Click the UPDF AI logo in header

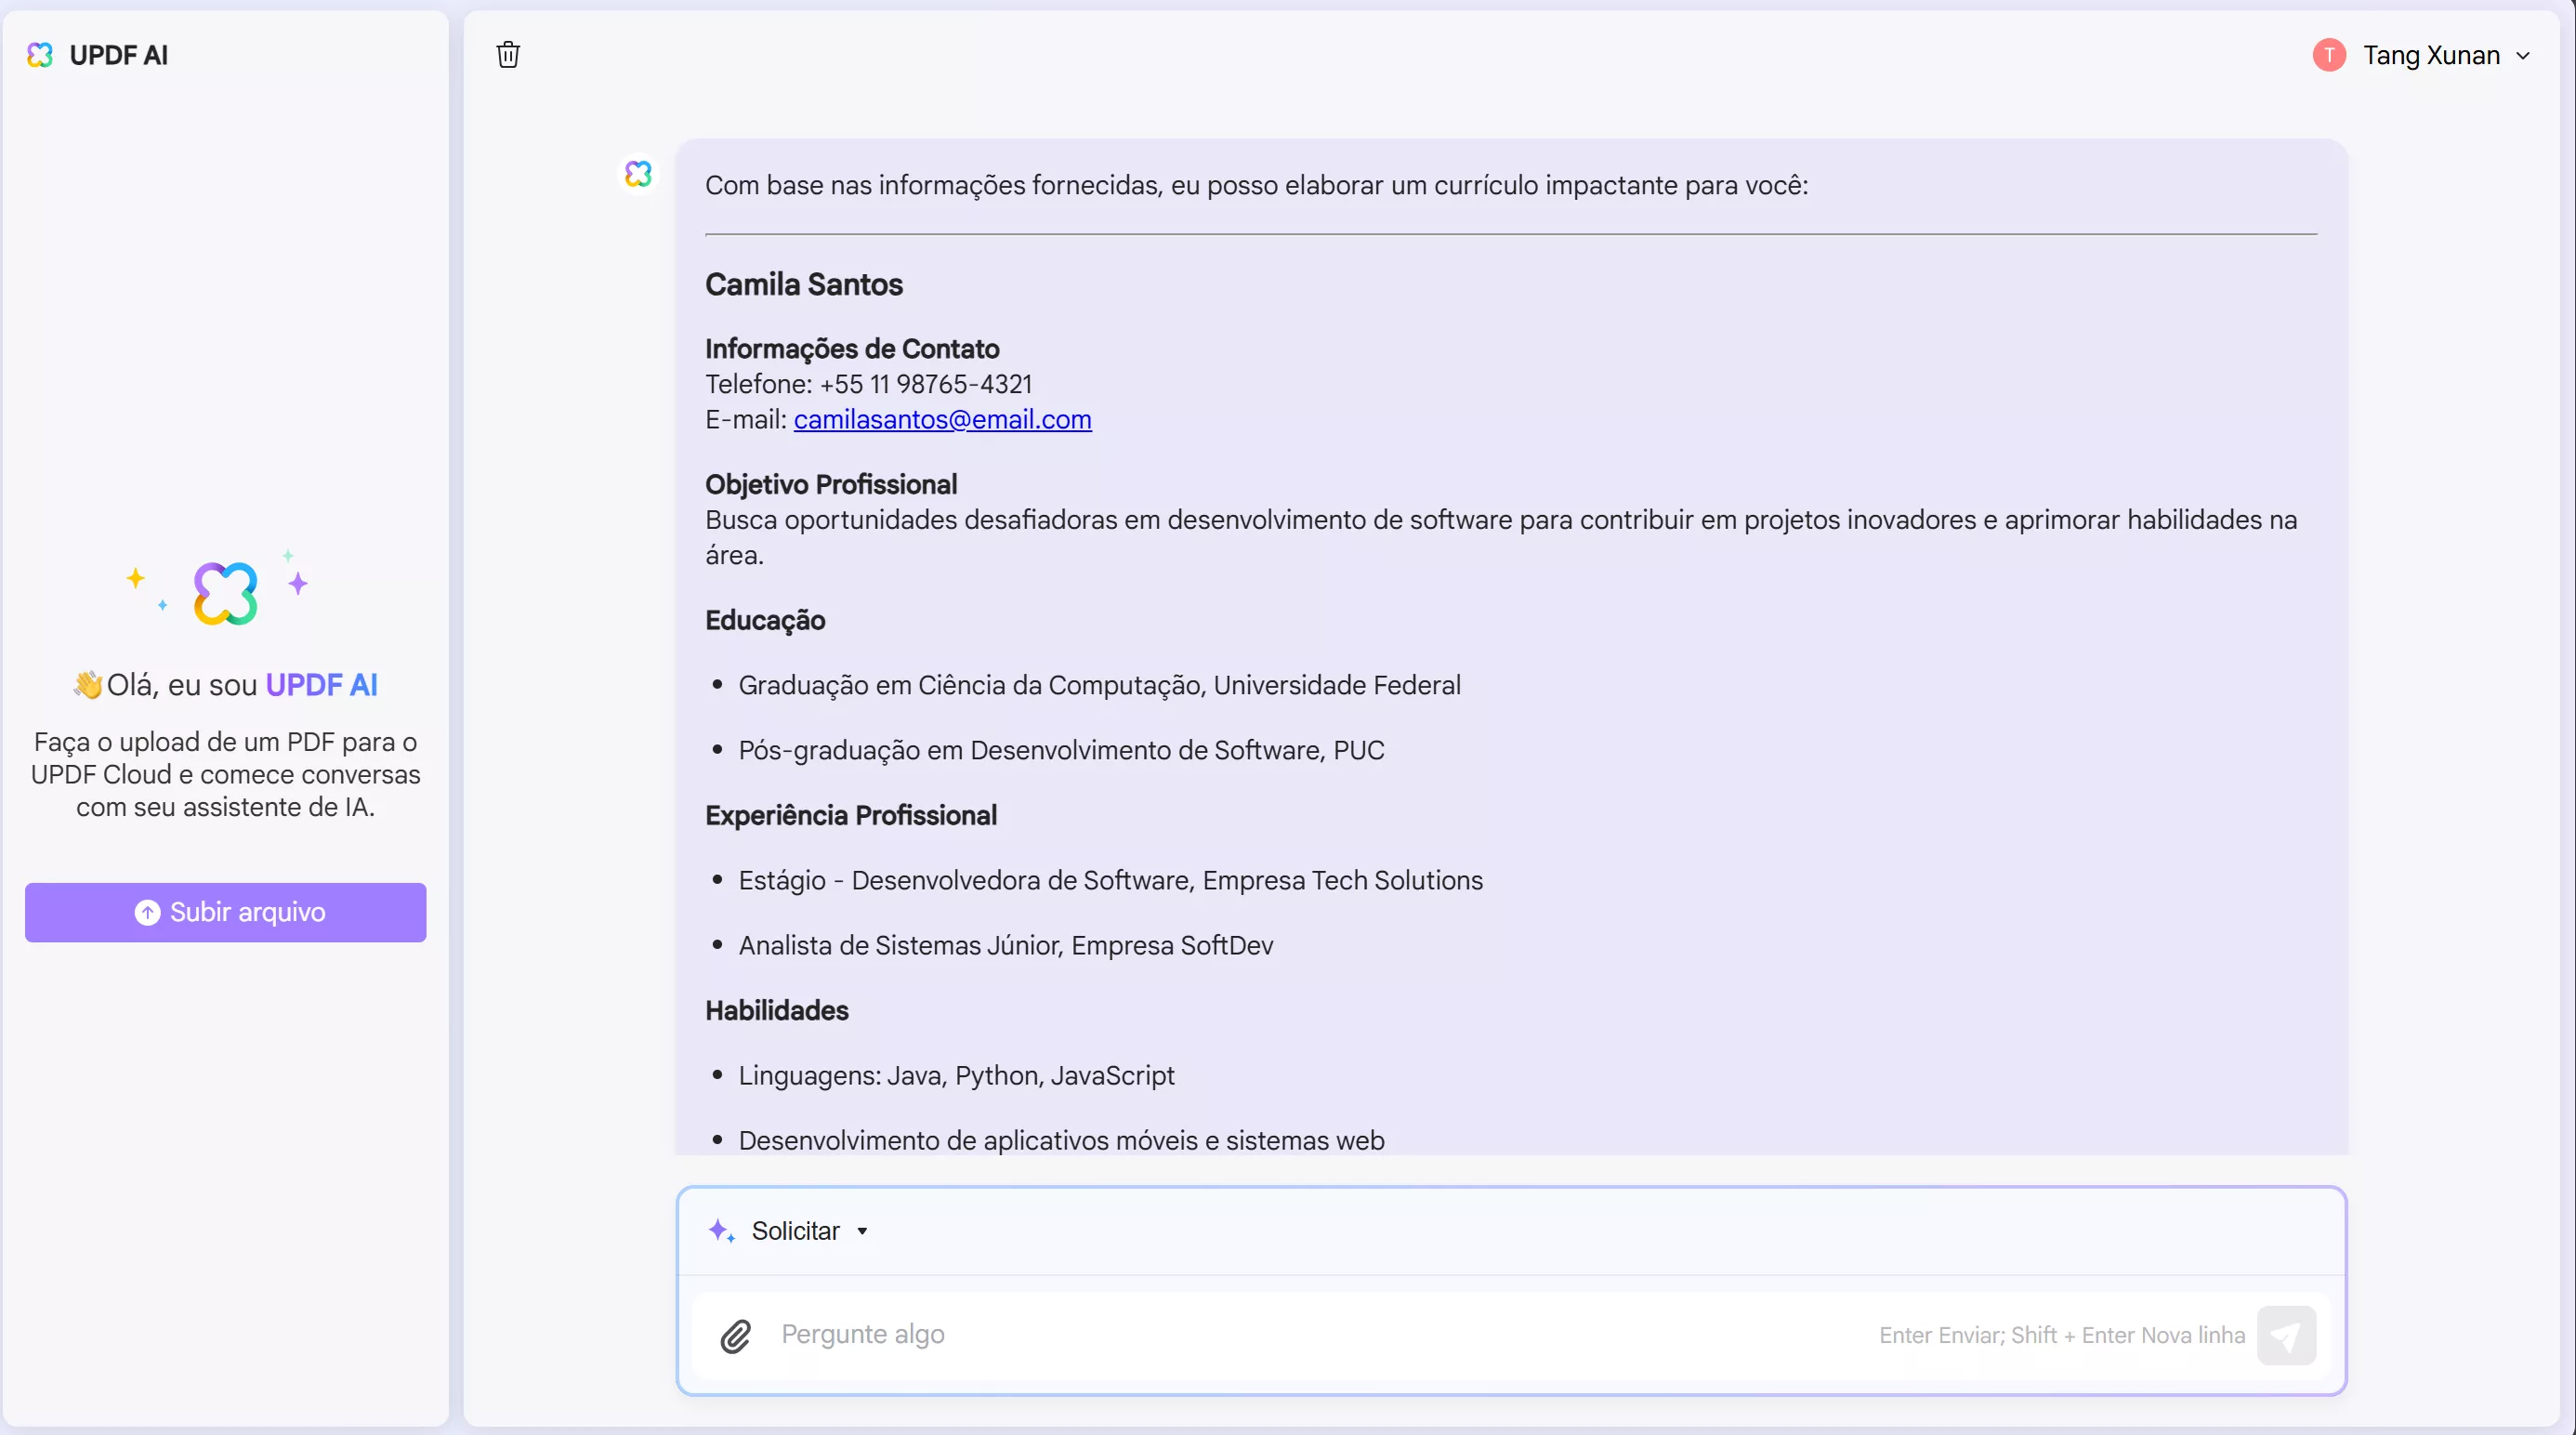pyautogui.click(x=40, y=55)
